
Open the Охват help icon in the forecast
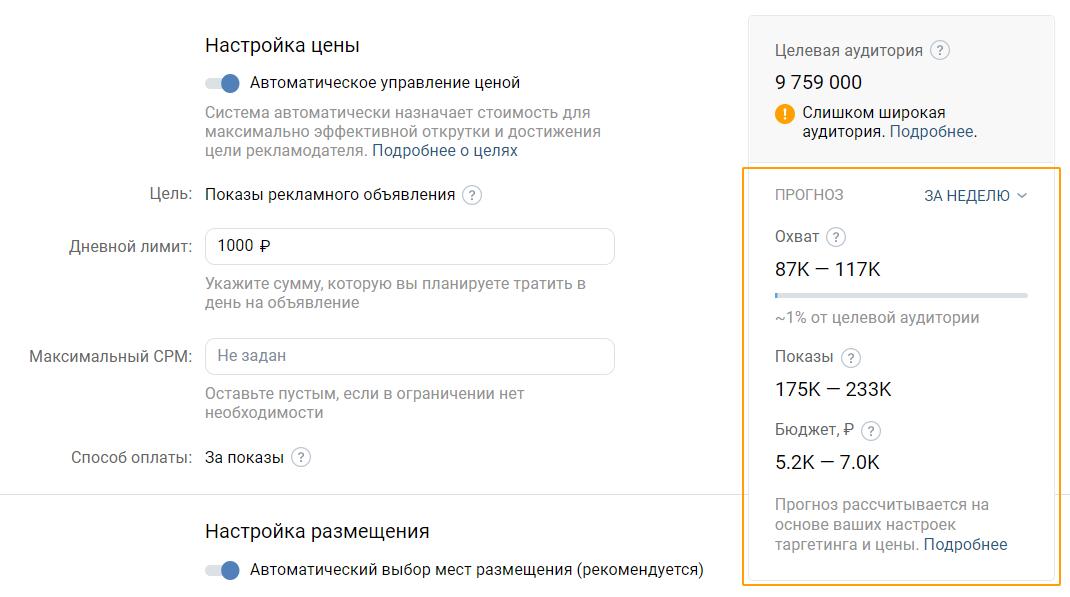836,237
